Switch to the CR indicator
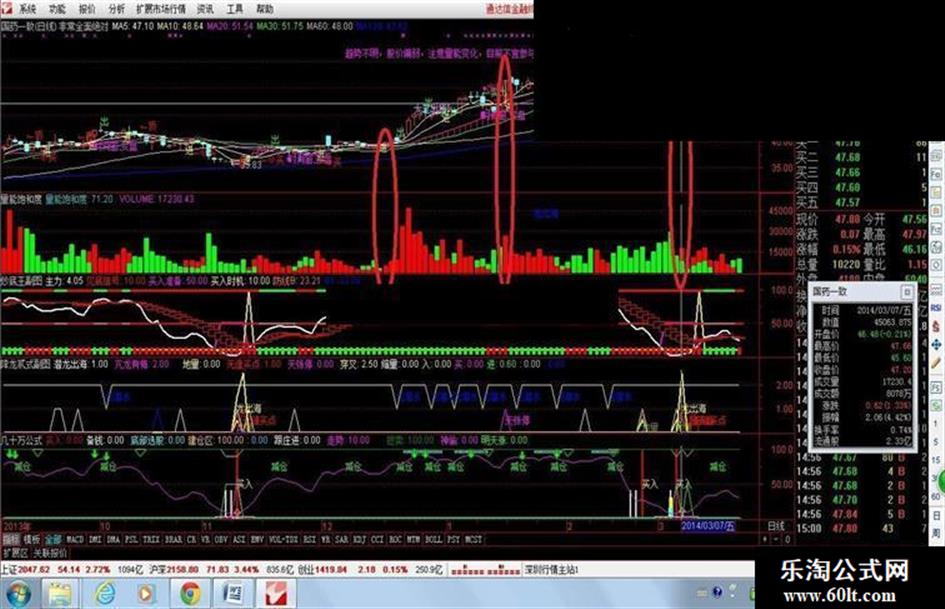Viewport: 945px width, 609px height. [x=192, y=540]
